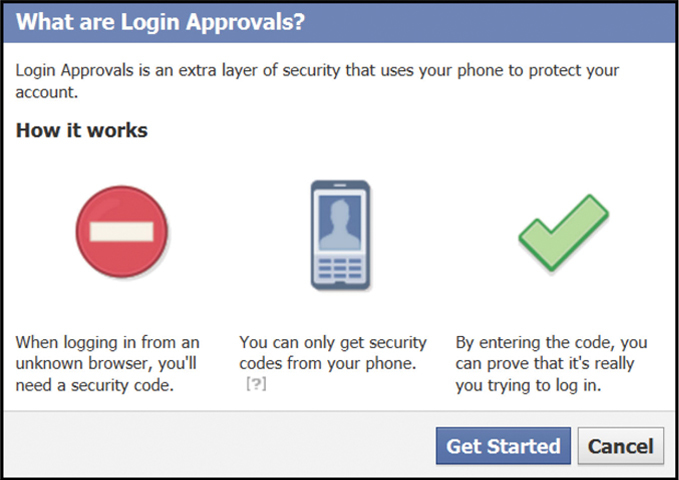Click the Cancel button
The image size is (679, 480).
621,446
